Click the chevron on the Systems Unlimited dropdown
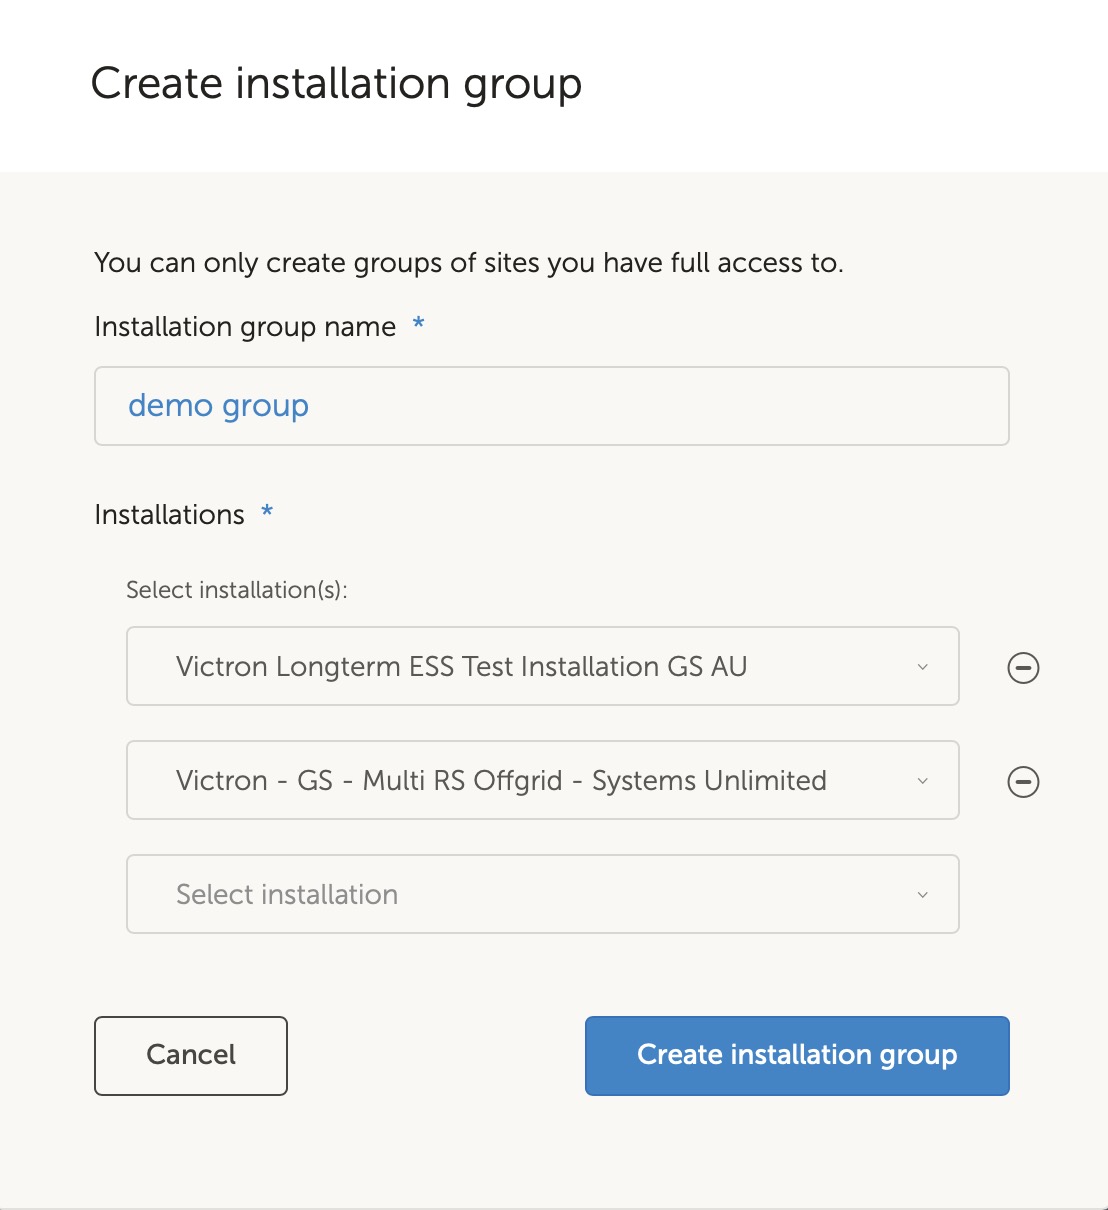The height and width of the screenshot is (1210, 1108). pos(922,781)
